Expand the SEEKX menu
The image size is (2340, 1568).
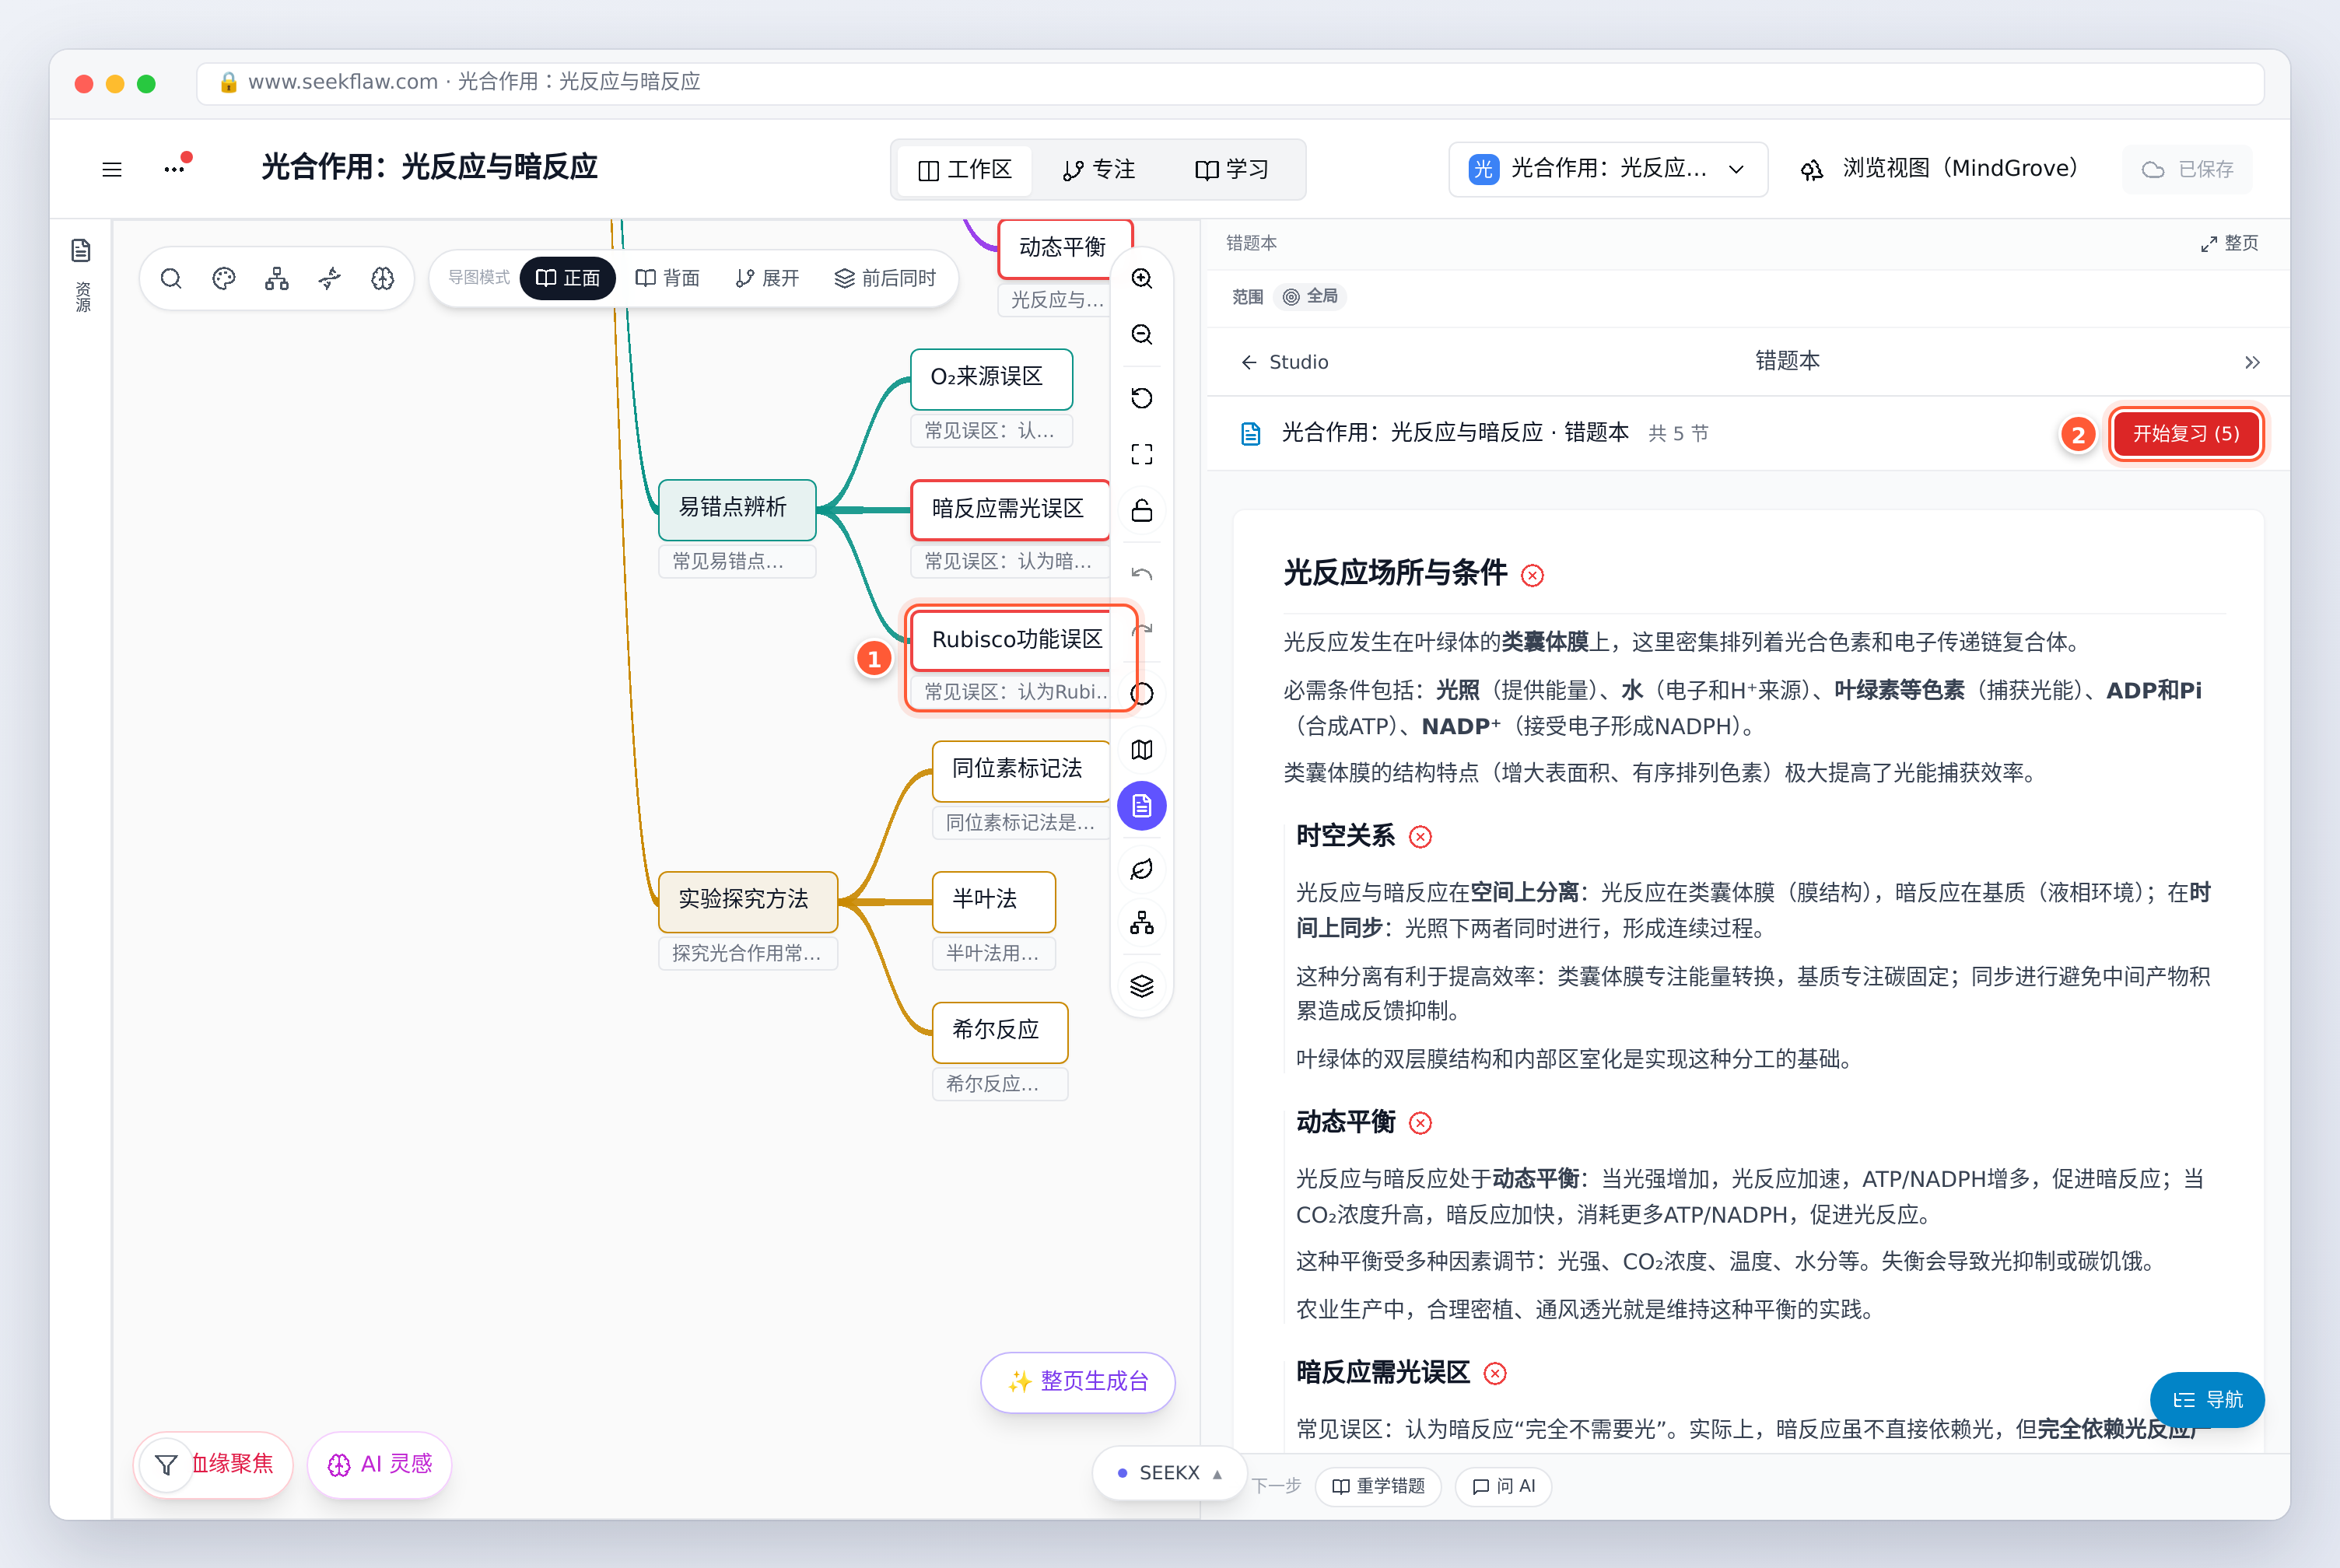tap(1169, 1472)
